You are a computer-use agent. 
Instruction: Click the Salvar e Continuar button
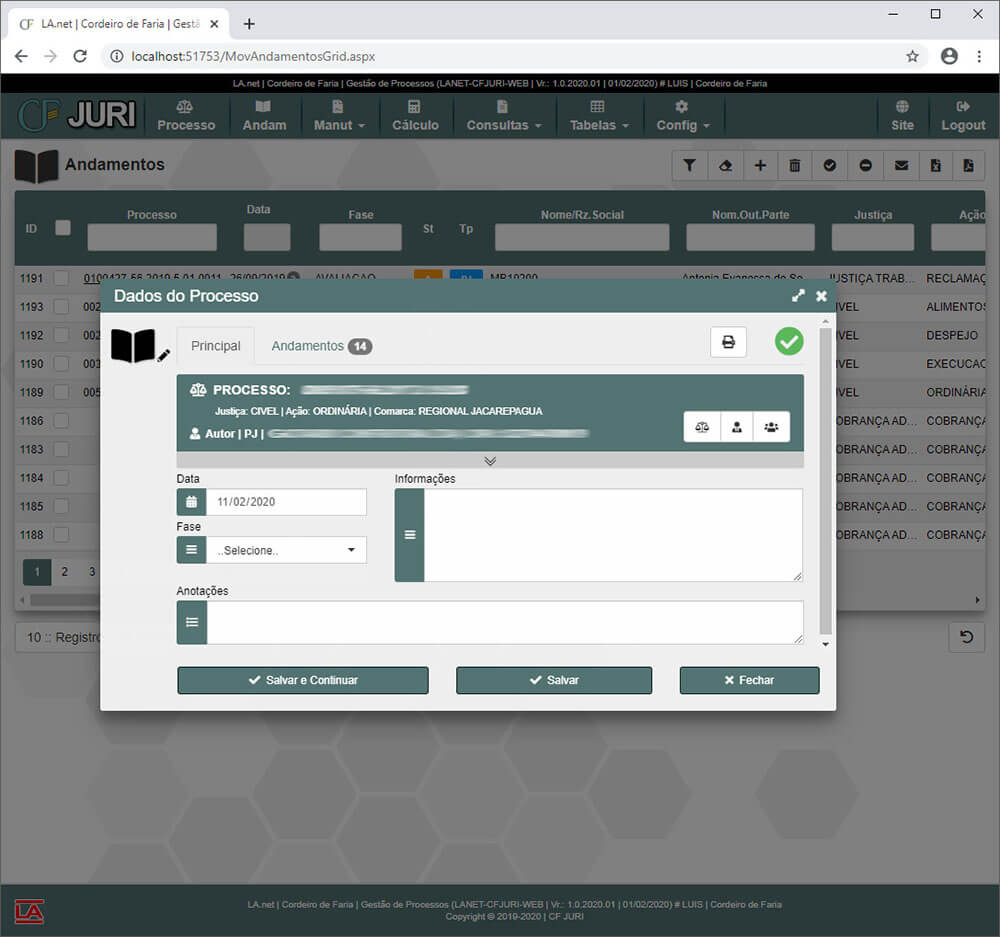(303, 680)
